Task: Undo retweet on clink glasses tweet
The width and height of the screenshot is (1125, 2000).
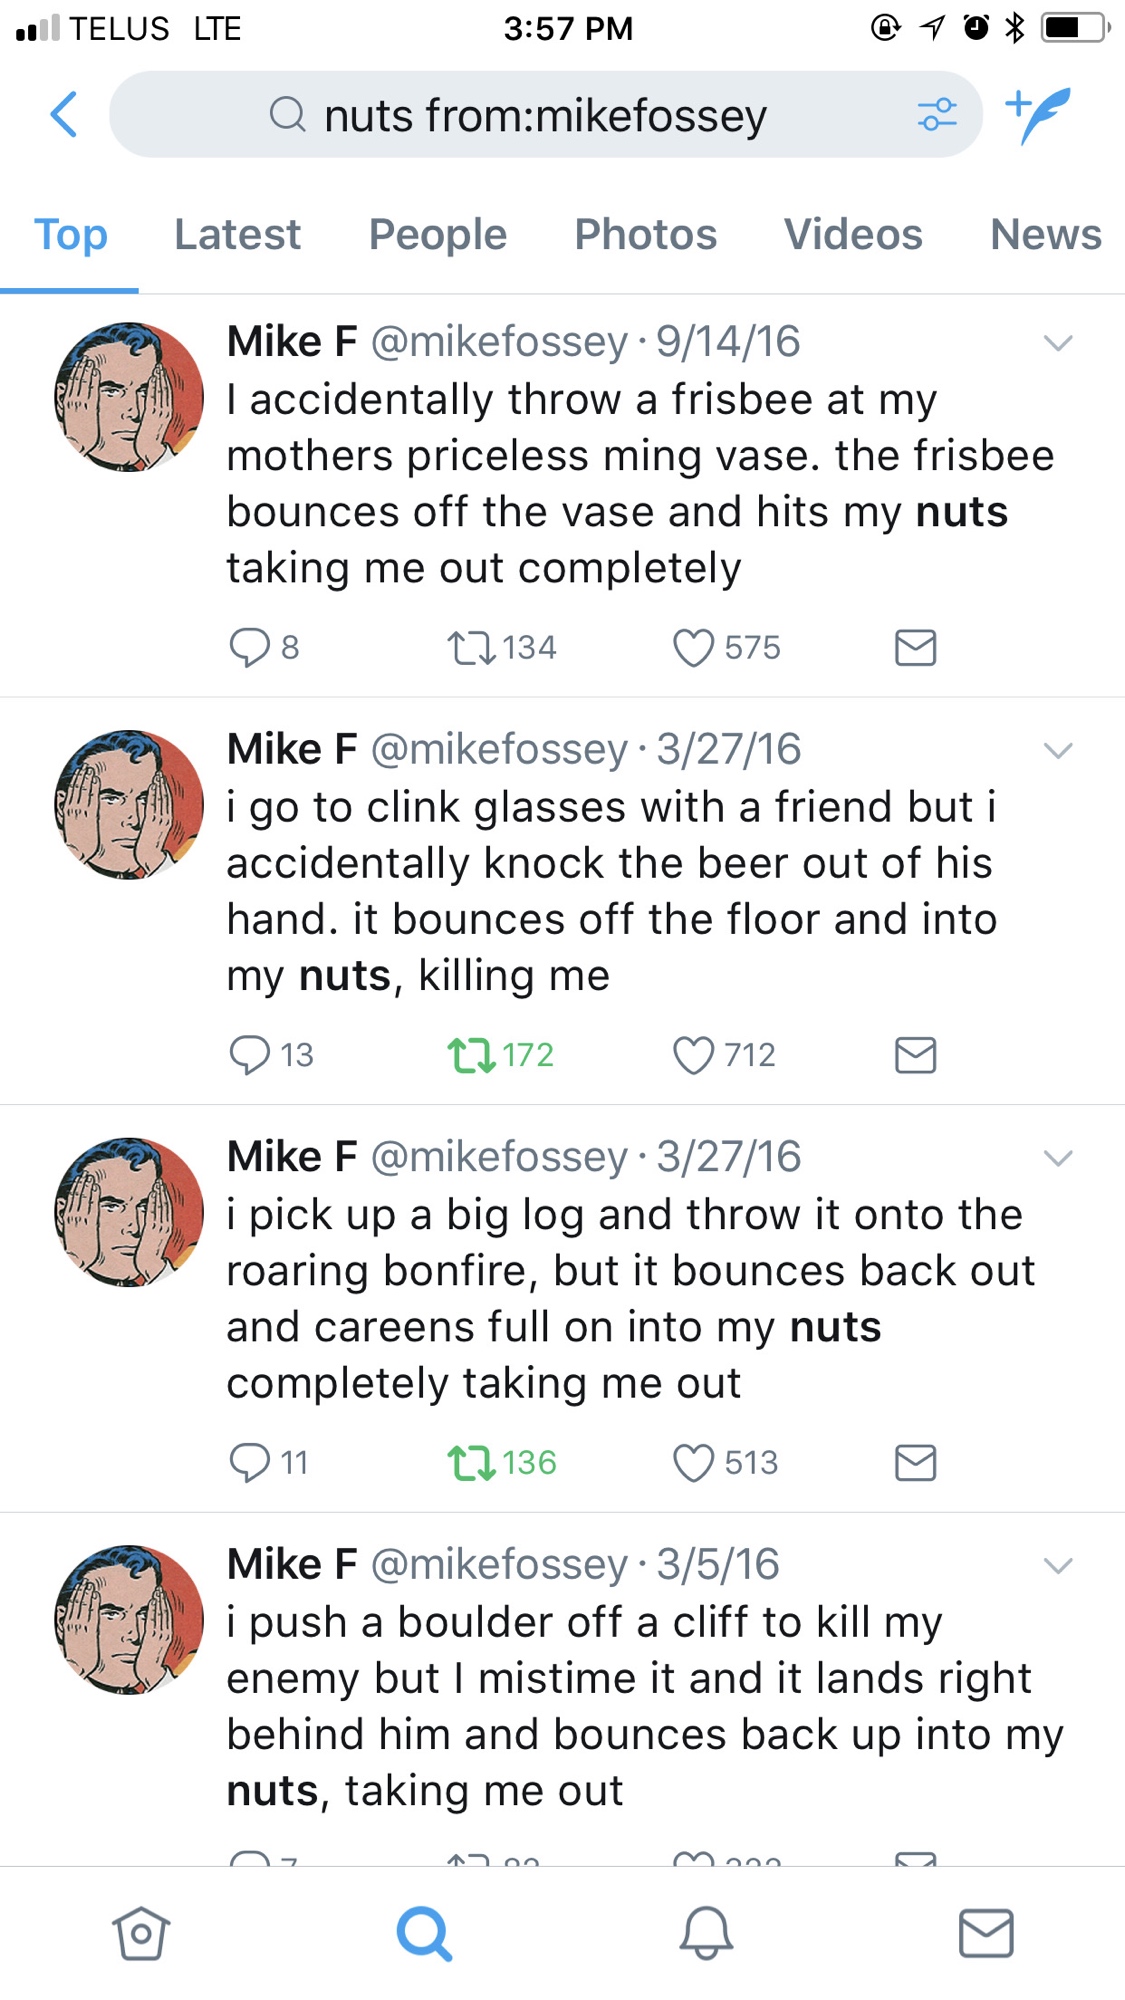Action: point(470,1055)
